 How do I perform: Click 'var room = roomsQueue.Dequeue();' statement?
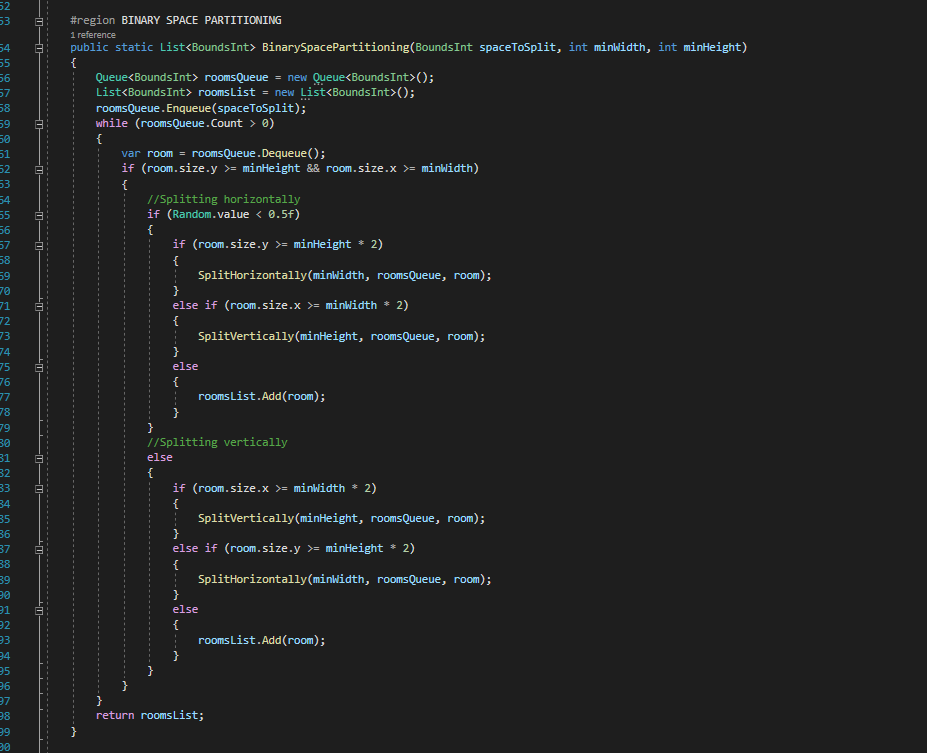pos(223,154)
